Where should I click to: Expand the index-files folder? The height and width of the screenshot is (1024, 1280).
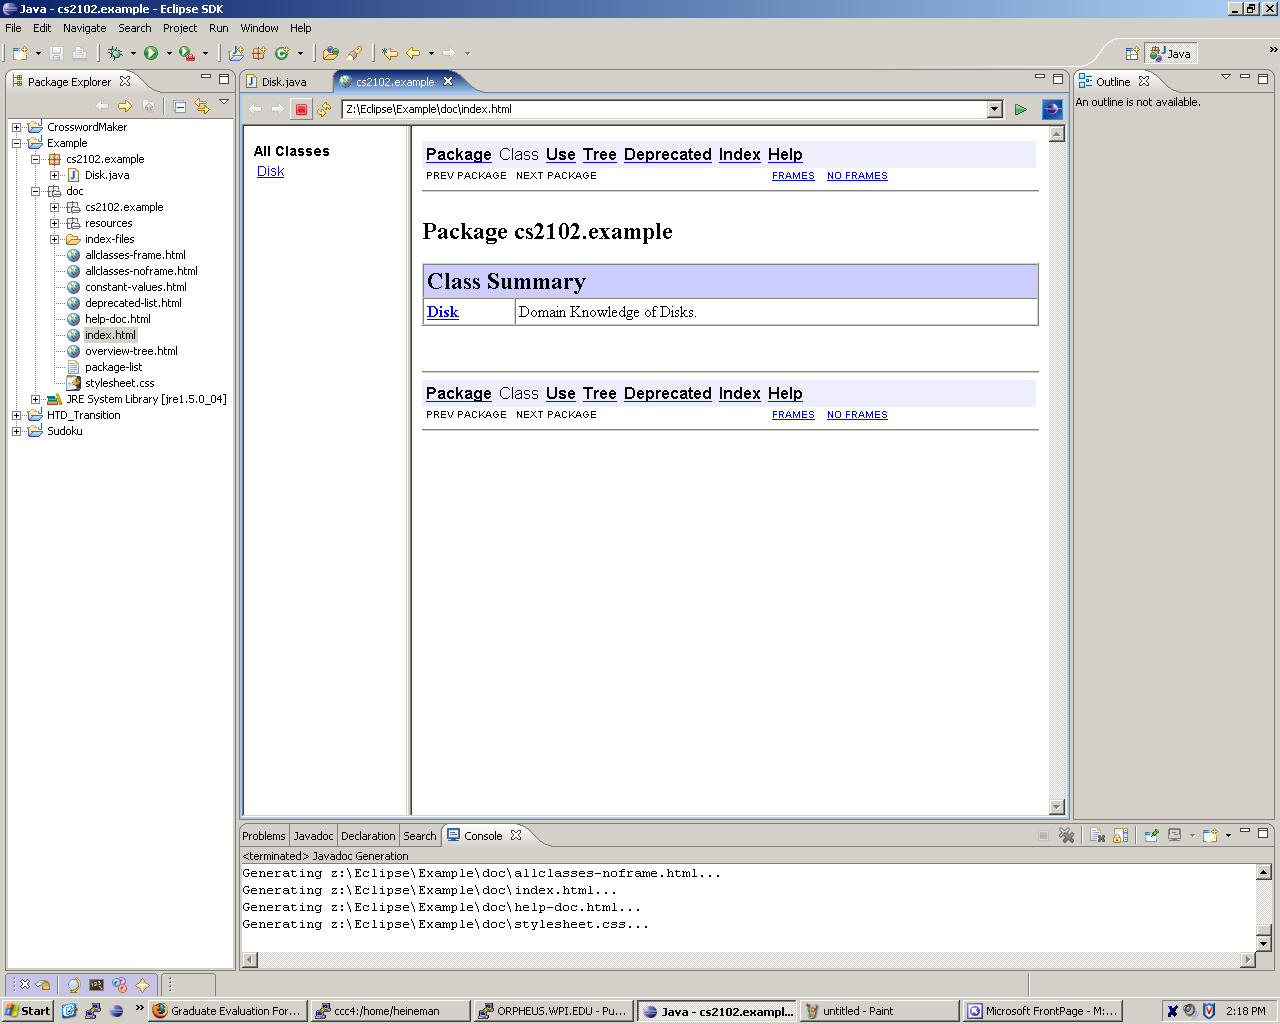point(54,239)
